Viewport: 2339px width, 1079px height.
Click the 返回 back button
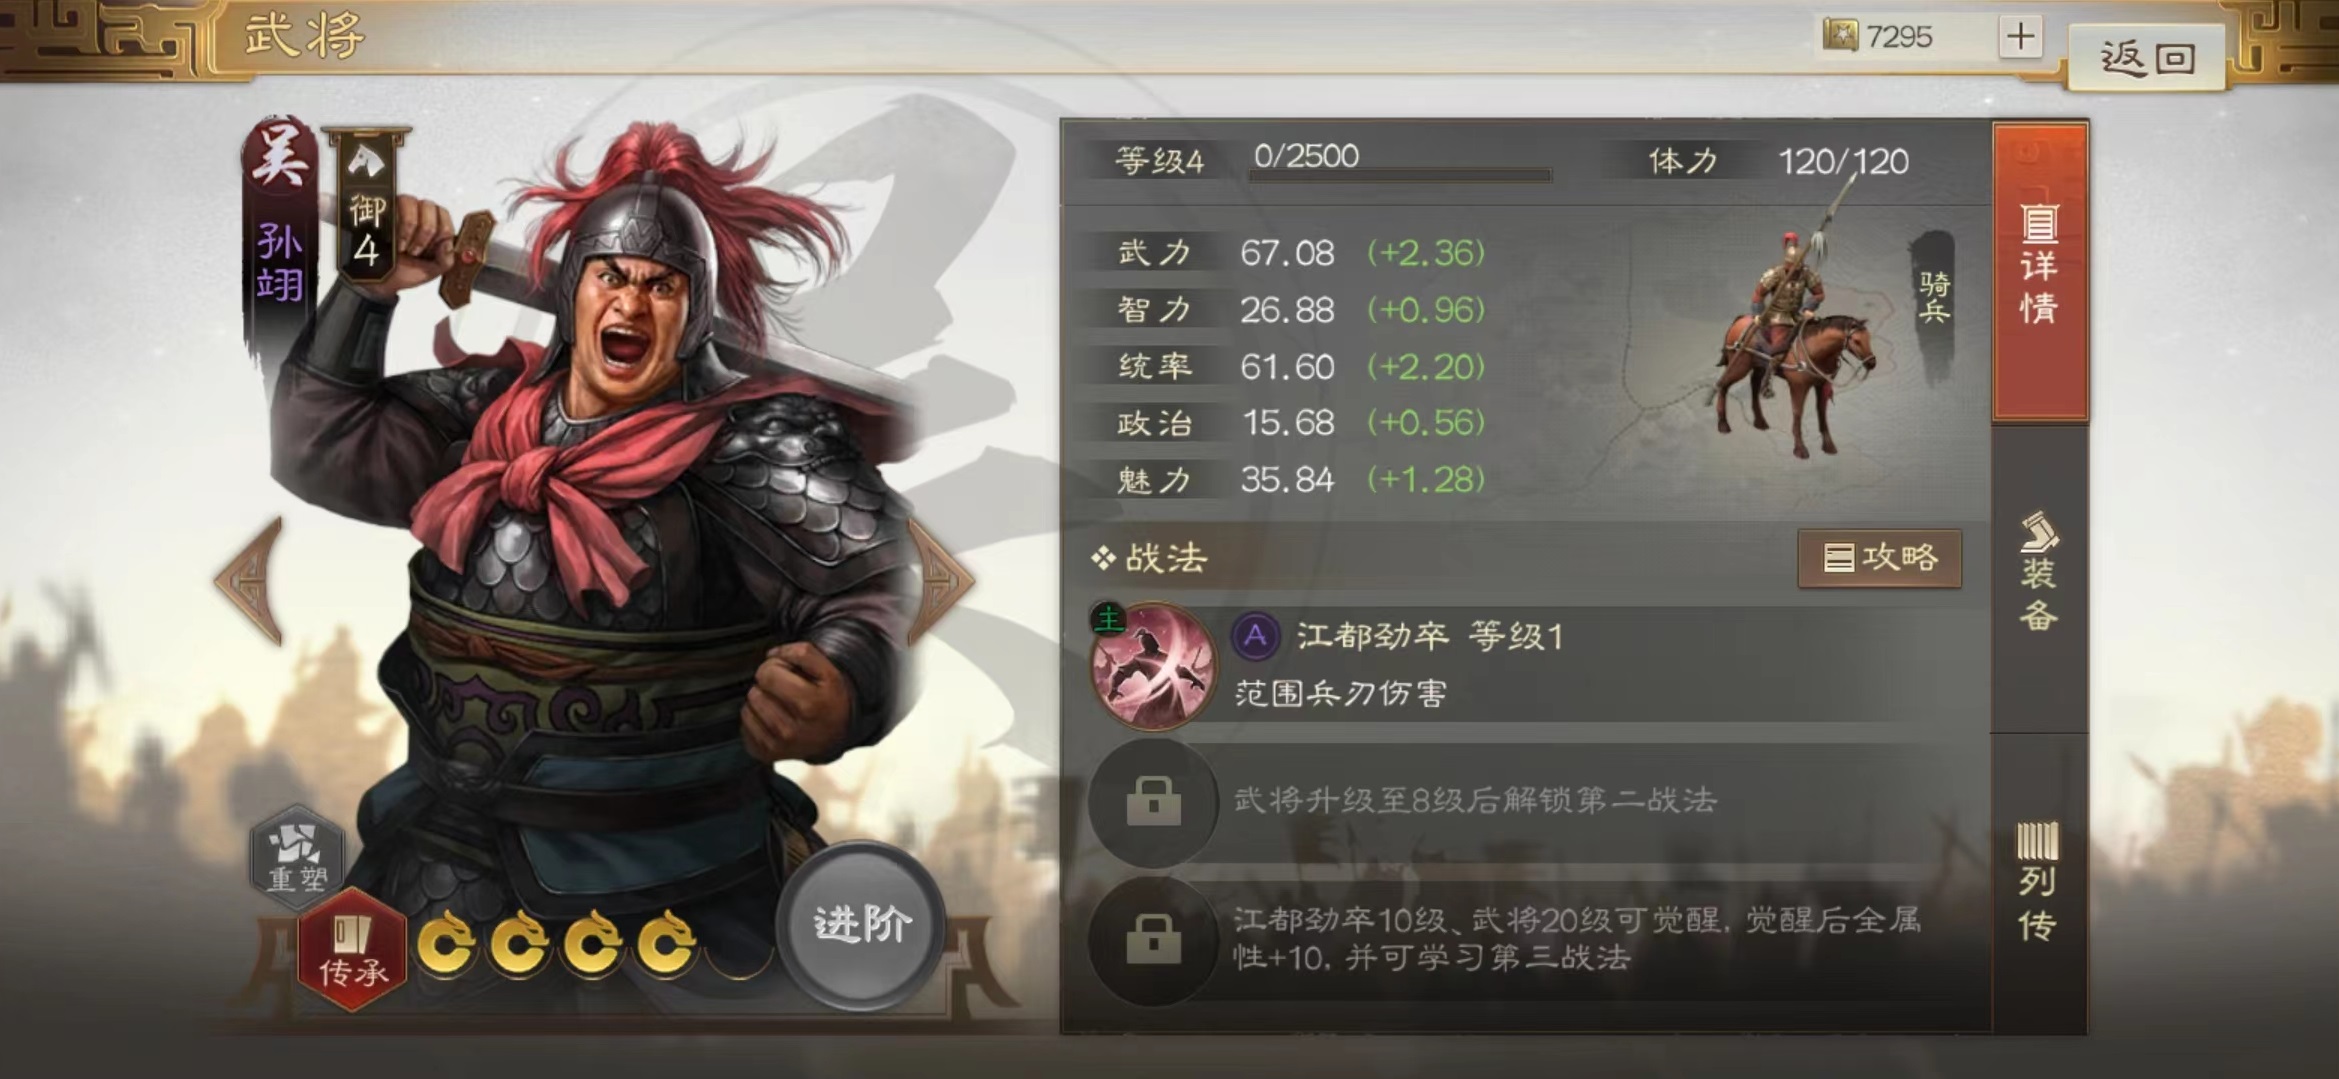[2146, 57]
